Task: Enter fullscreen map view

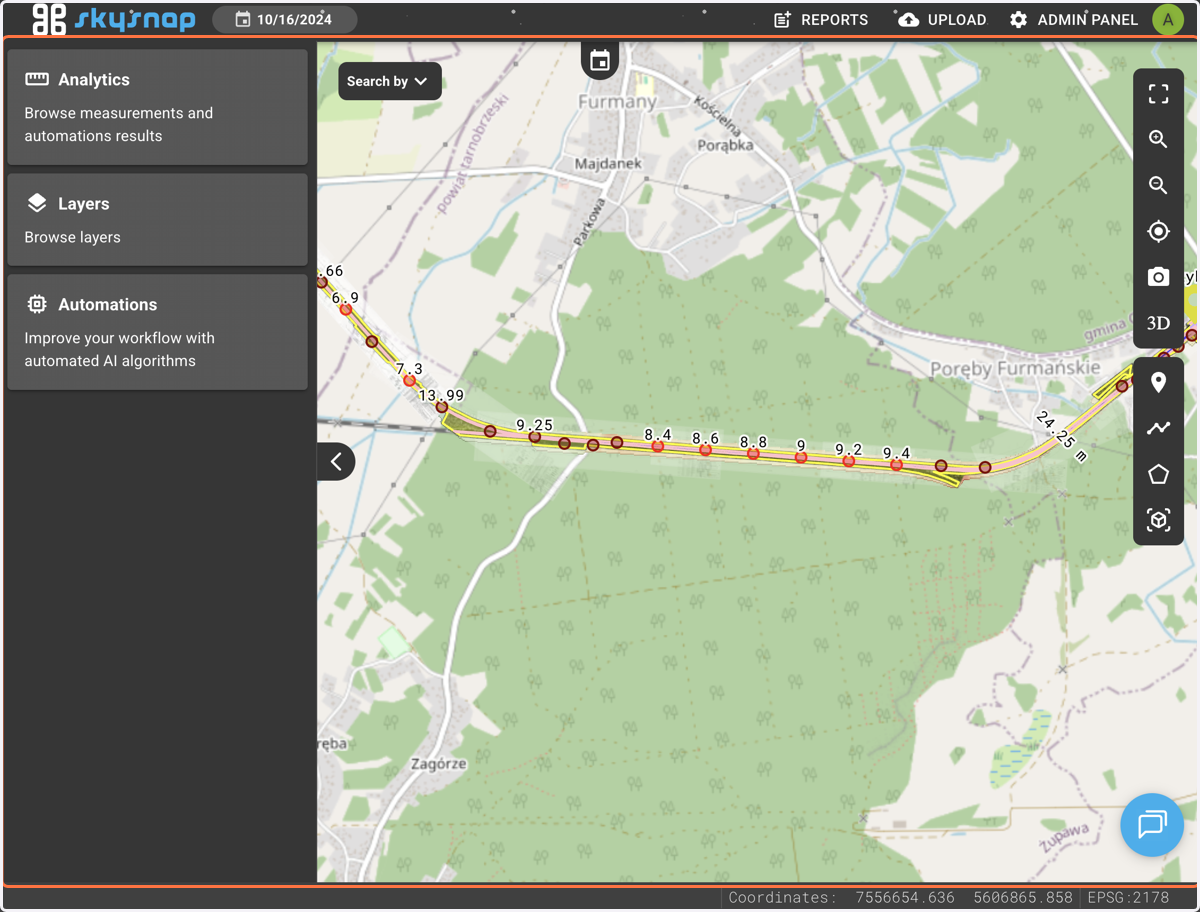Action: 1158,94
